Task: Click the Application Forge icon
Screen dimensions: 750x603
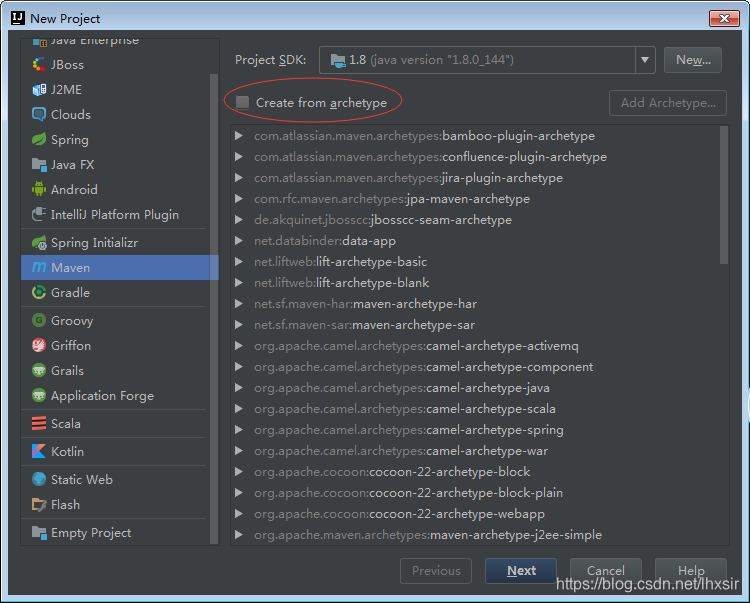Action: [39, 395]
